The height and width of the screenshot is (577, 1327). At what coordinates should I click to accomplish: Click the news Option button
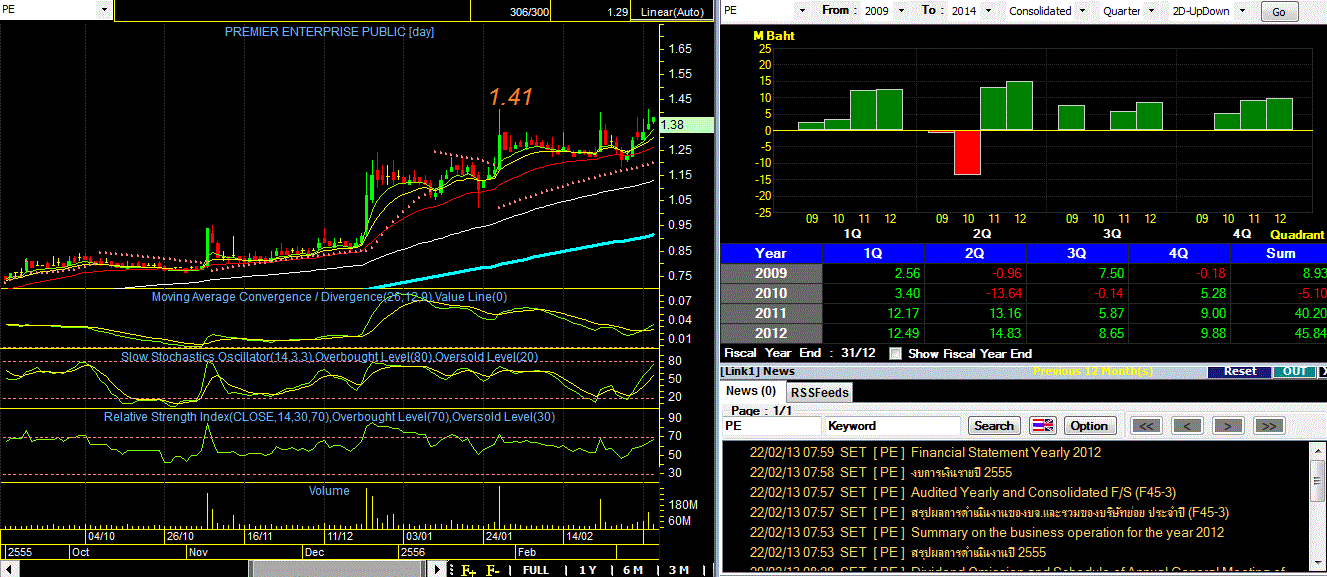tap(1089, 425)
